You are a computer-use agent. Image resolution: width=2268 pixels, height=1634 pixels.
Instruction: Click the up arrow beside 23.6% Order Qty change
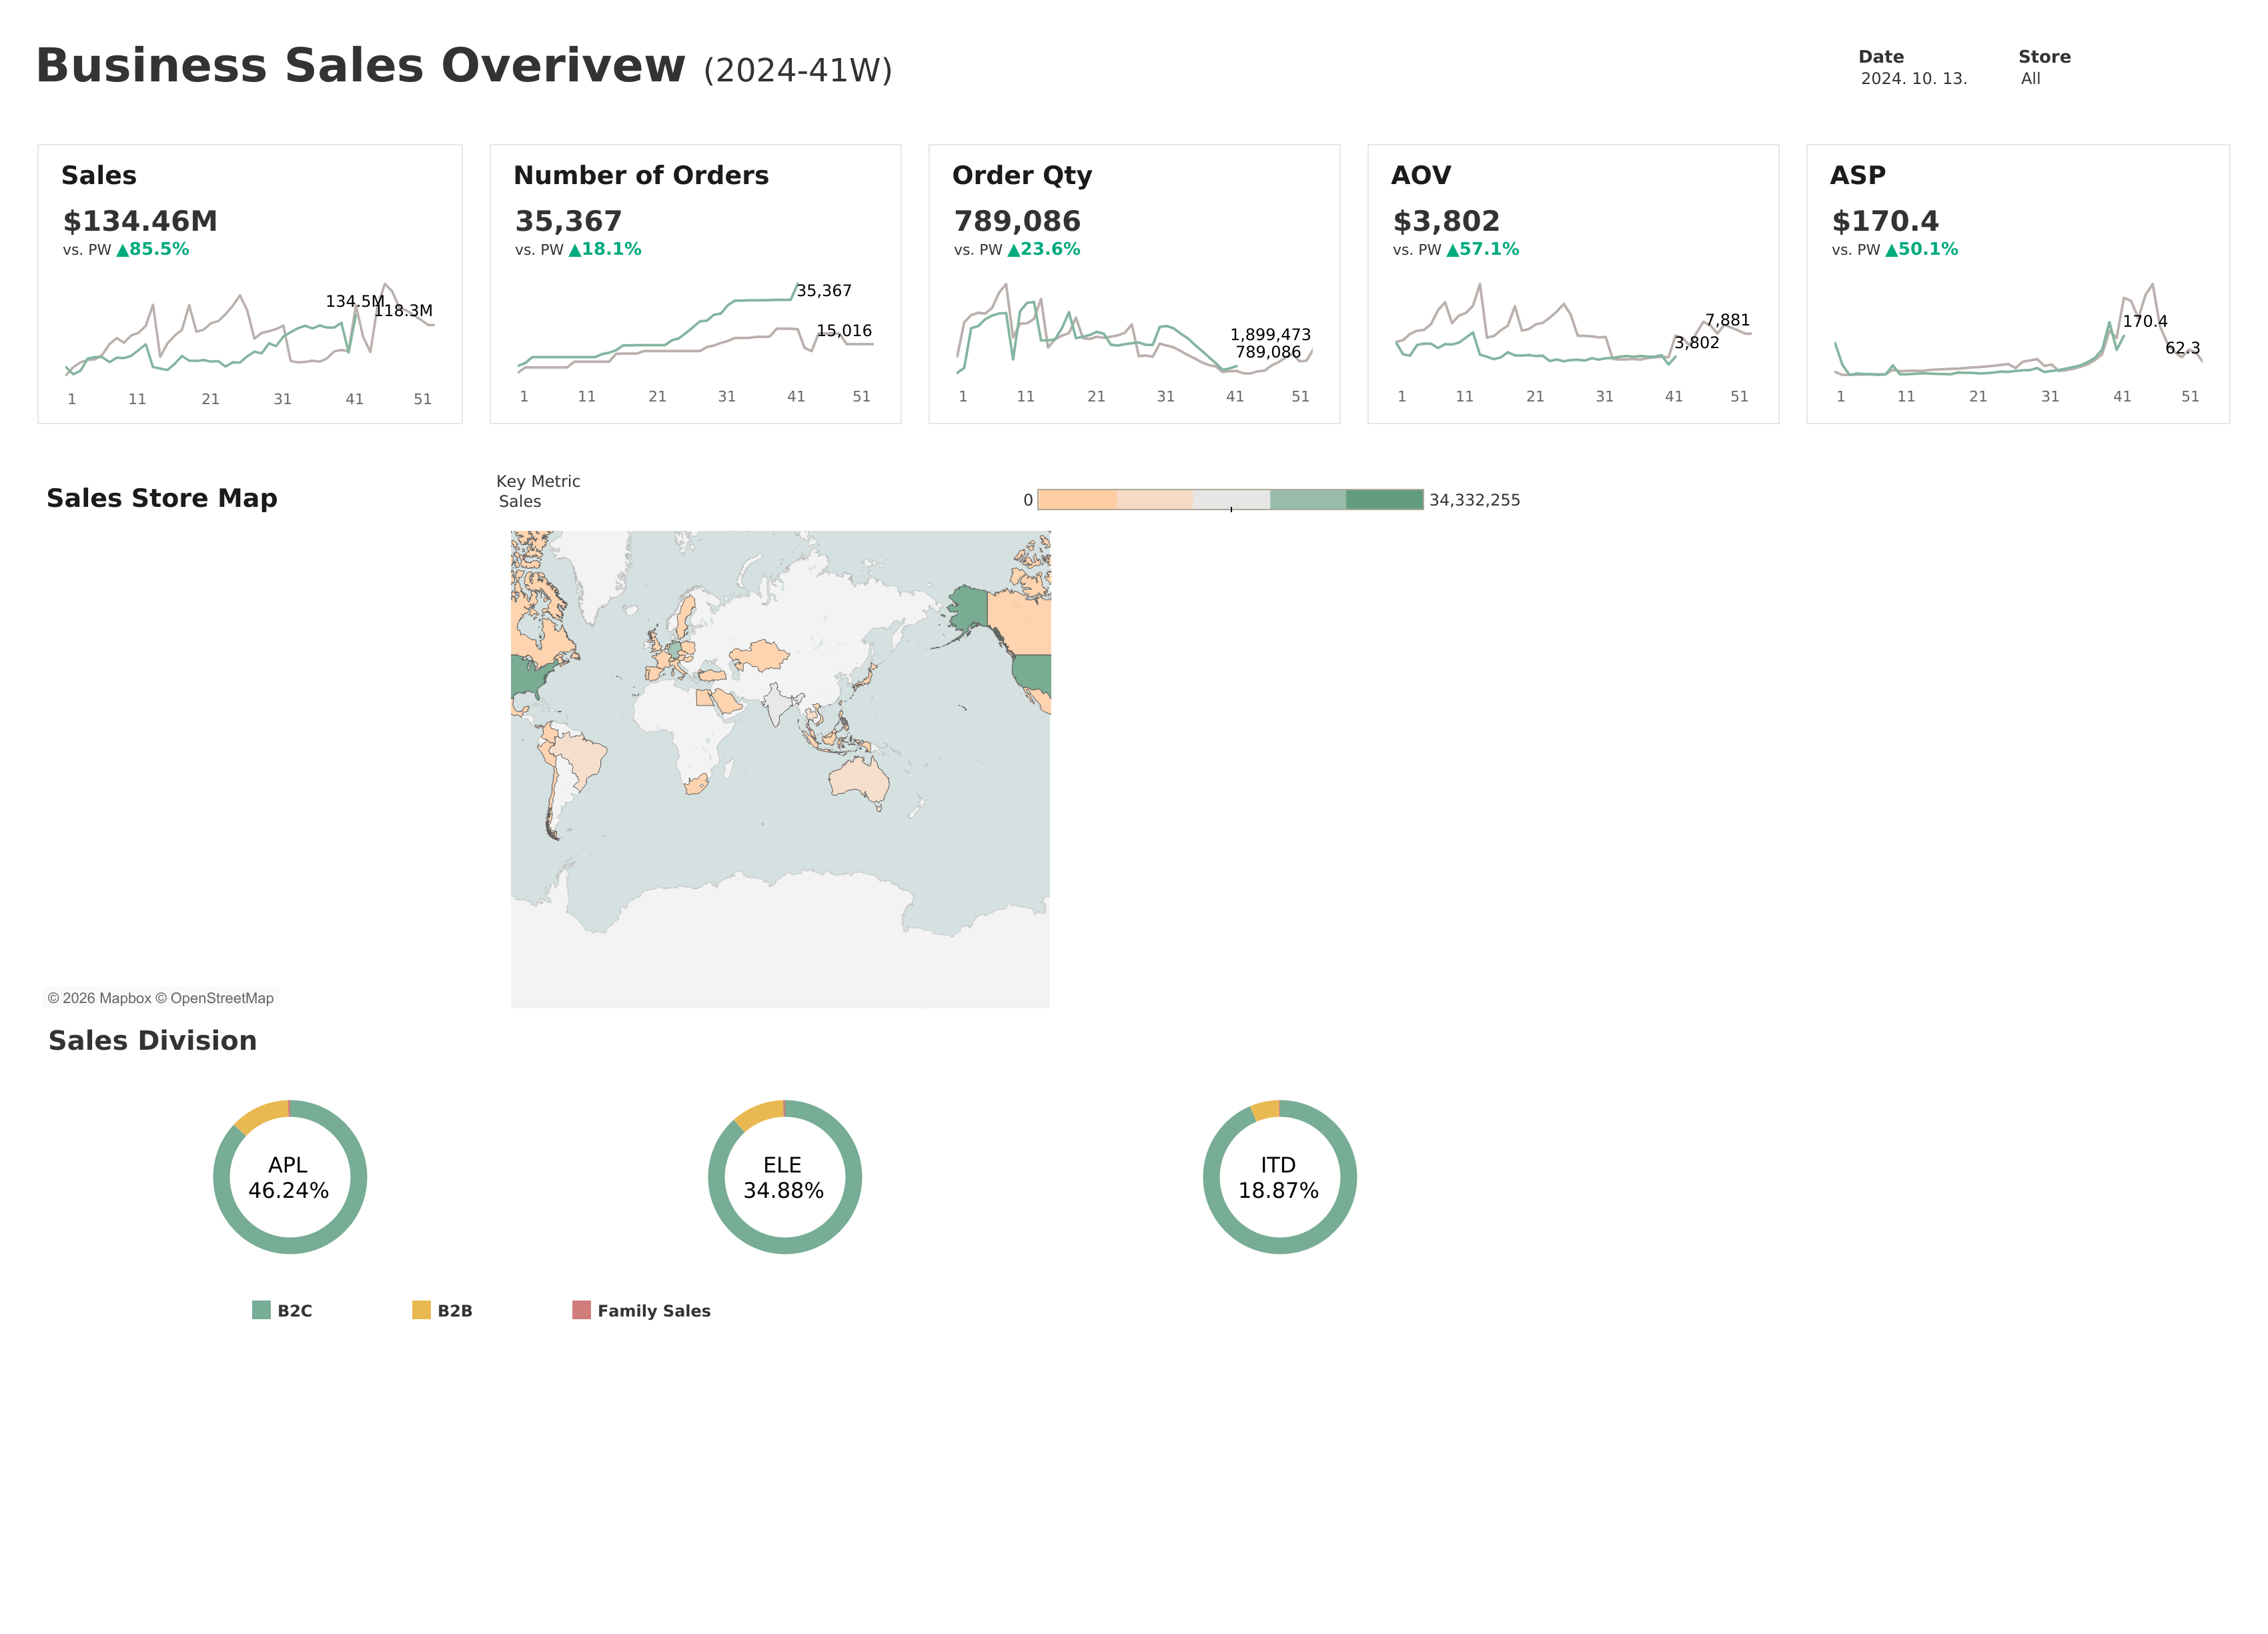point(1013,250)
